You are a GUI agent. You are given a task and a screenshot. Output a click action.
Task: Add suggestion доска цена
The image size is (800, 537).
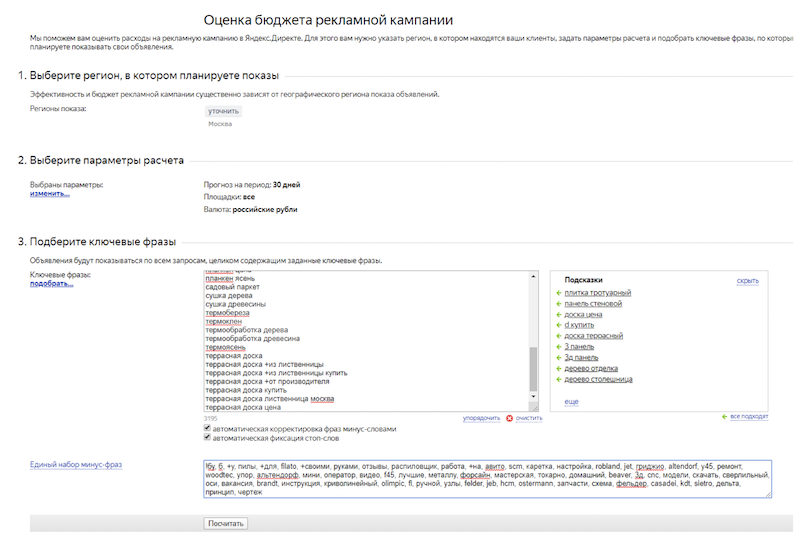click(x=583, y=315)
